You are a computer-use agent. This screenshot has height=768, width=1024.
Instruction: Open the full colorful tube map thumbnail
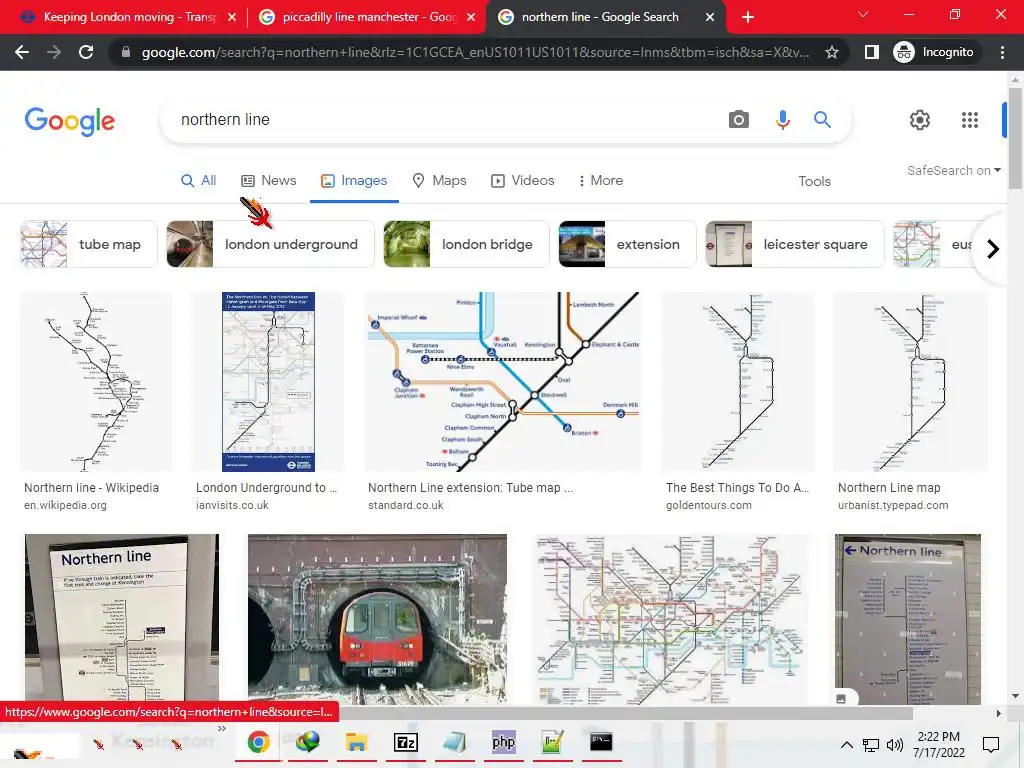[x=671, y=619]
